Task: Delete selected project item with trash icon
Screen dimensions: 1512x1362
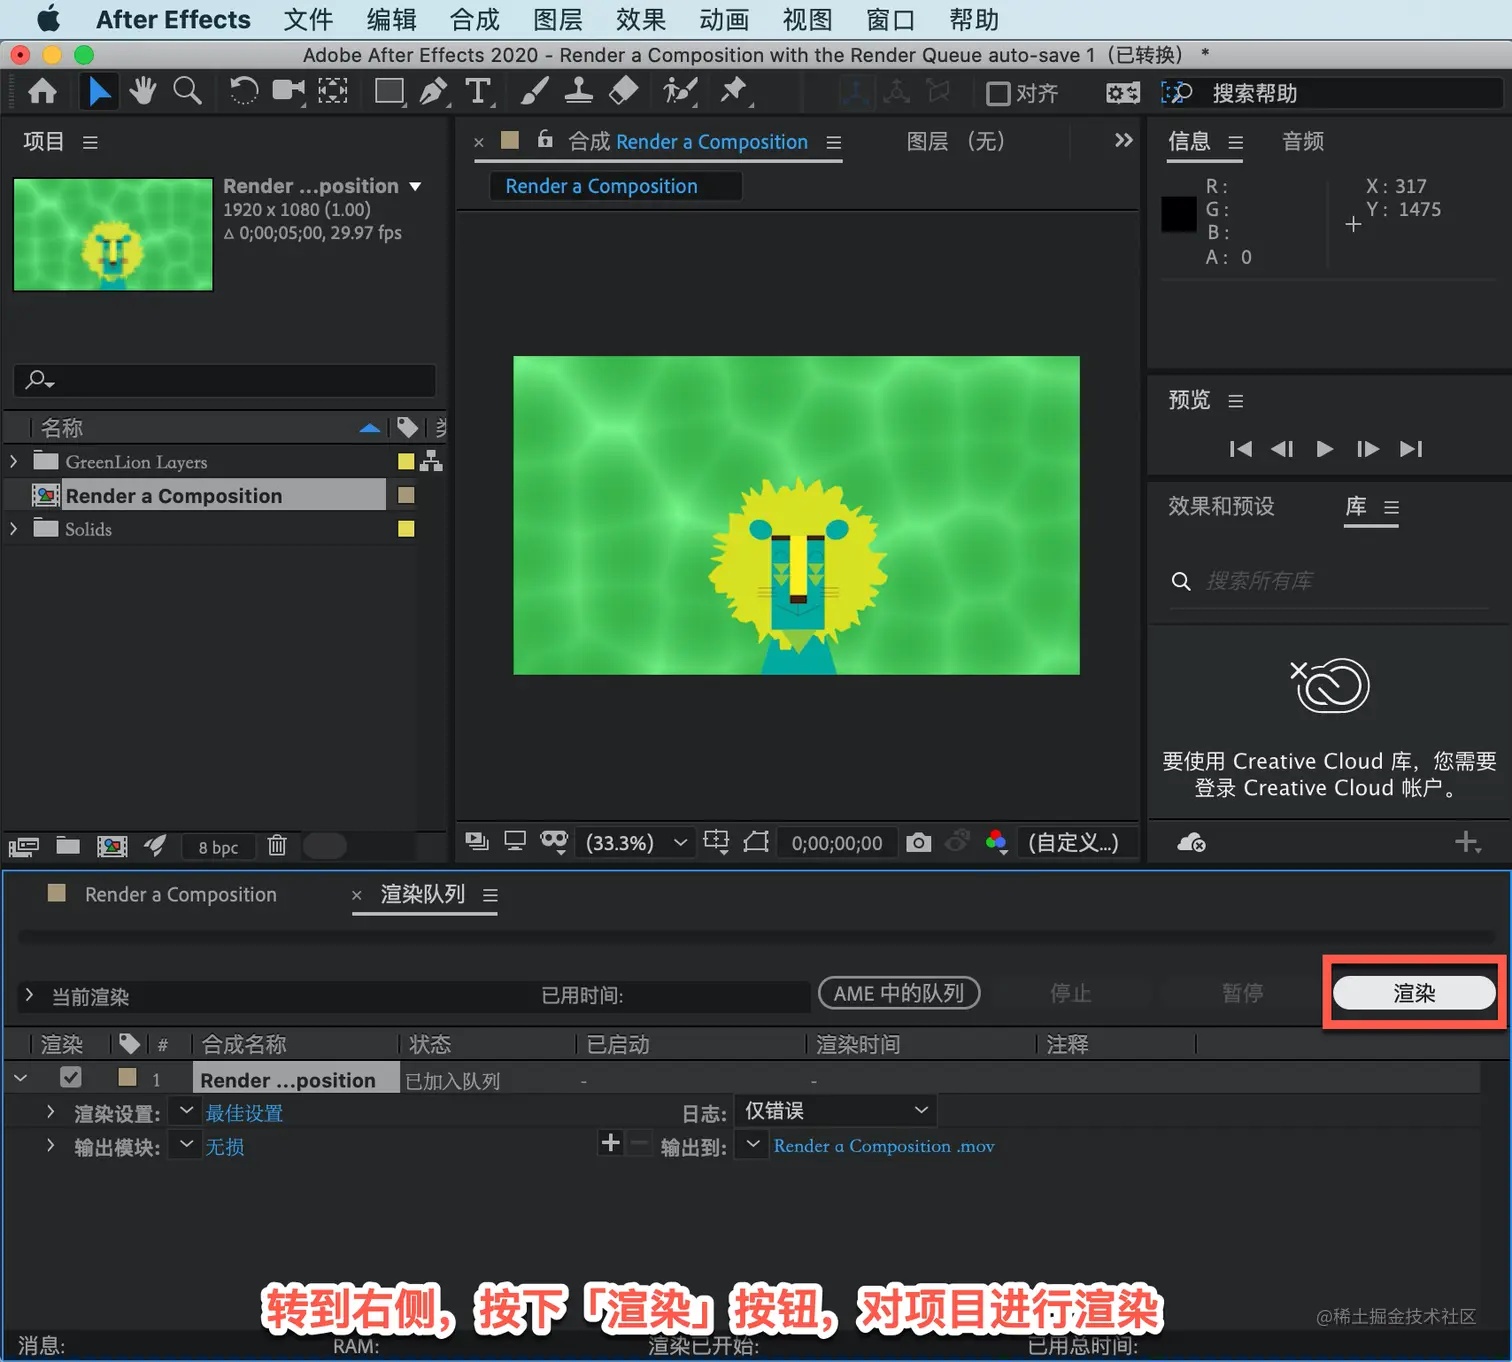Action: 277,846
